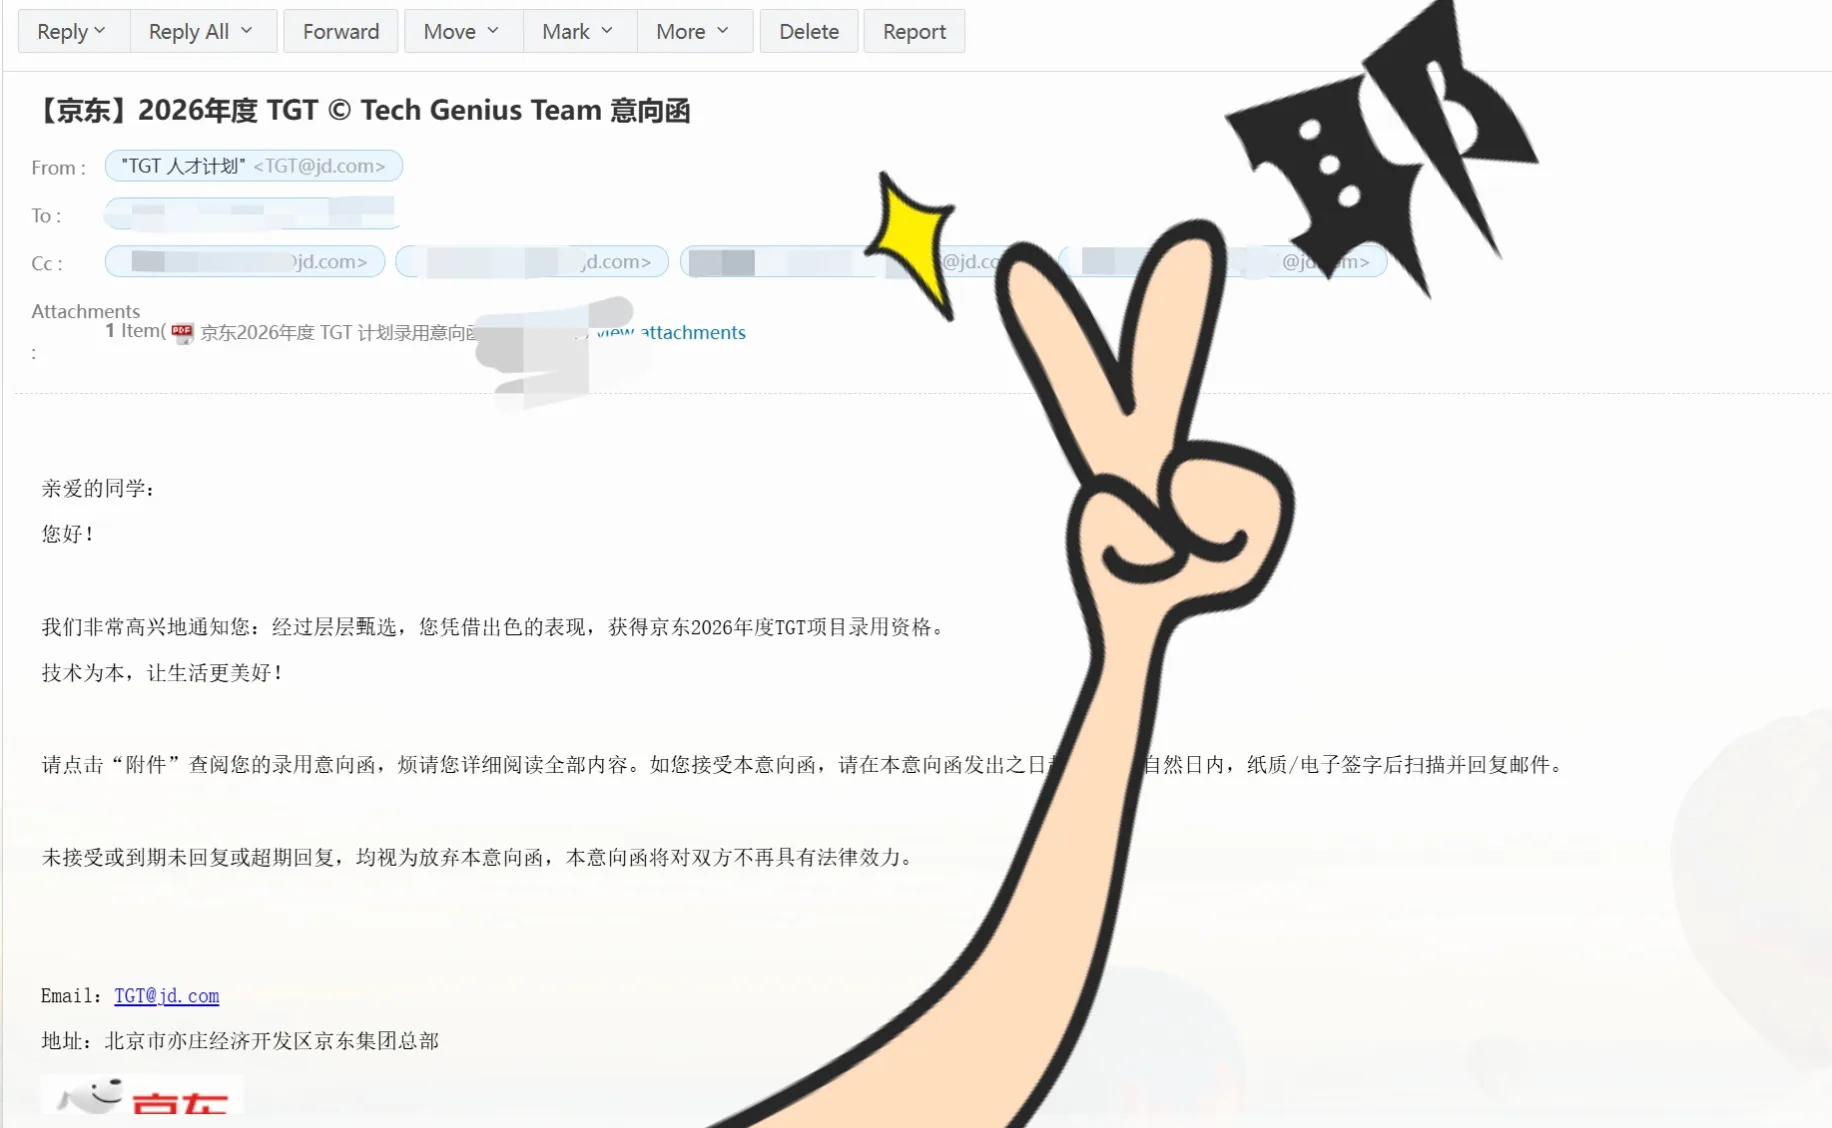The width and height of the screenshot is (1832, 1128).
Task: Select the second Cc recipient chip
Action: point(532,261)
